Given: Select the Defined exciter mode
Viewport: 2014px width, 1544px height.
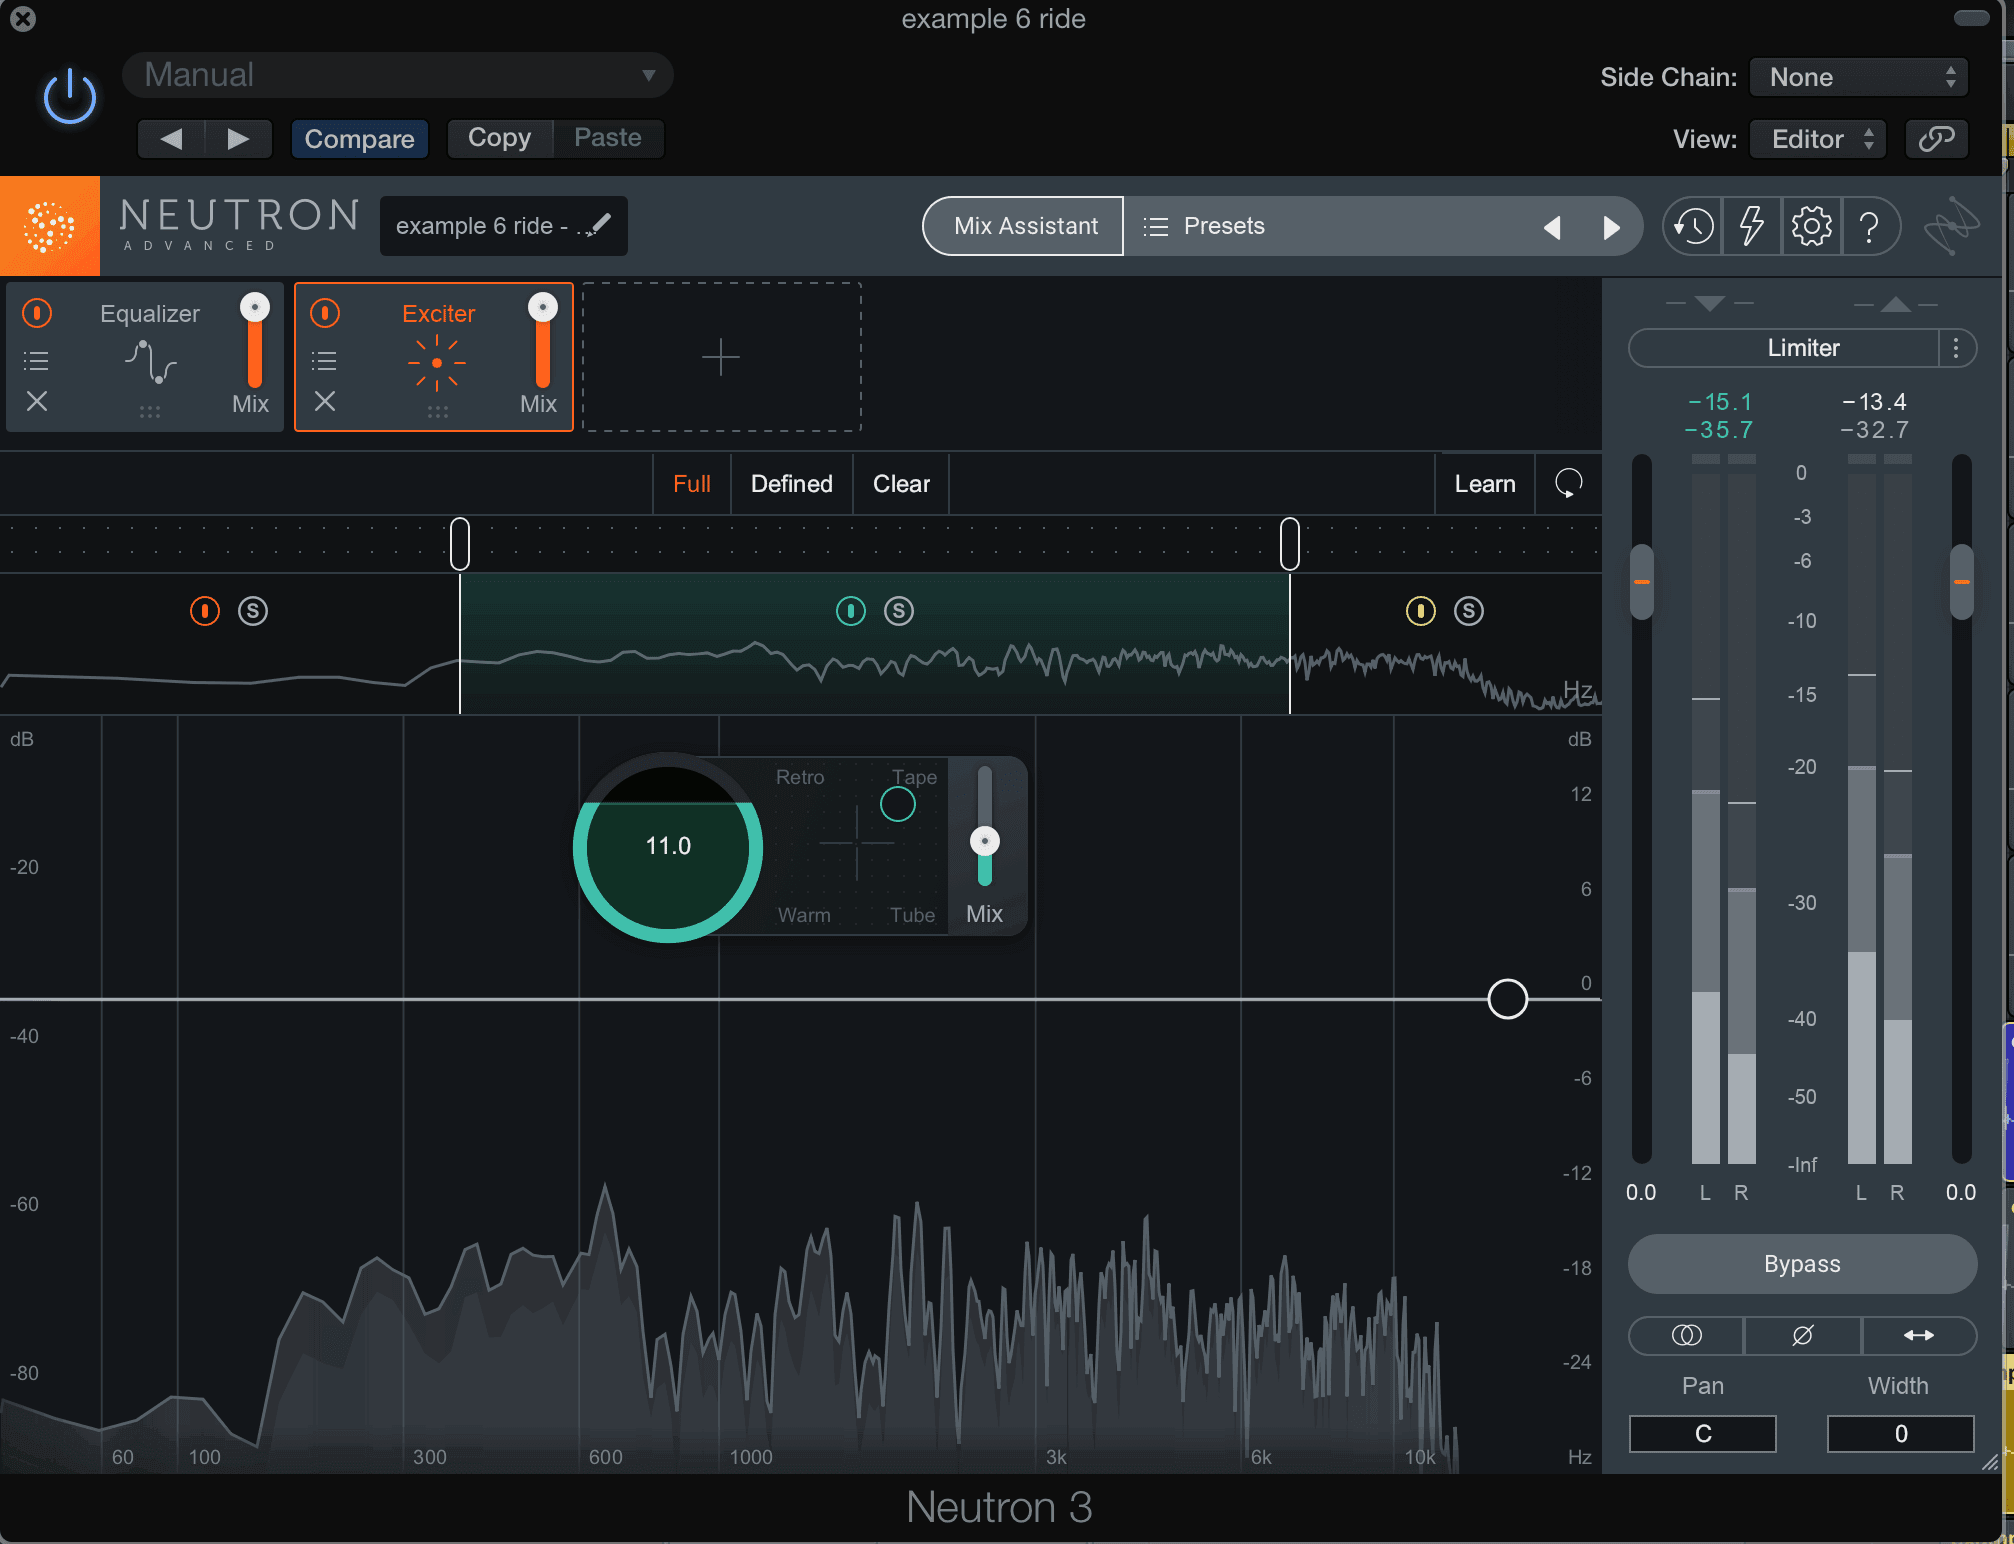Looking at the screenshot, I should pyautogui.click(x=791, y=484).
